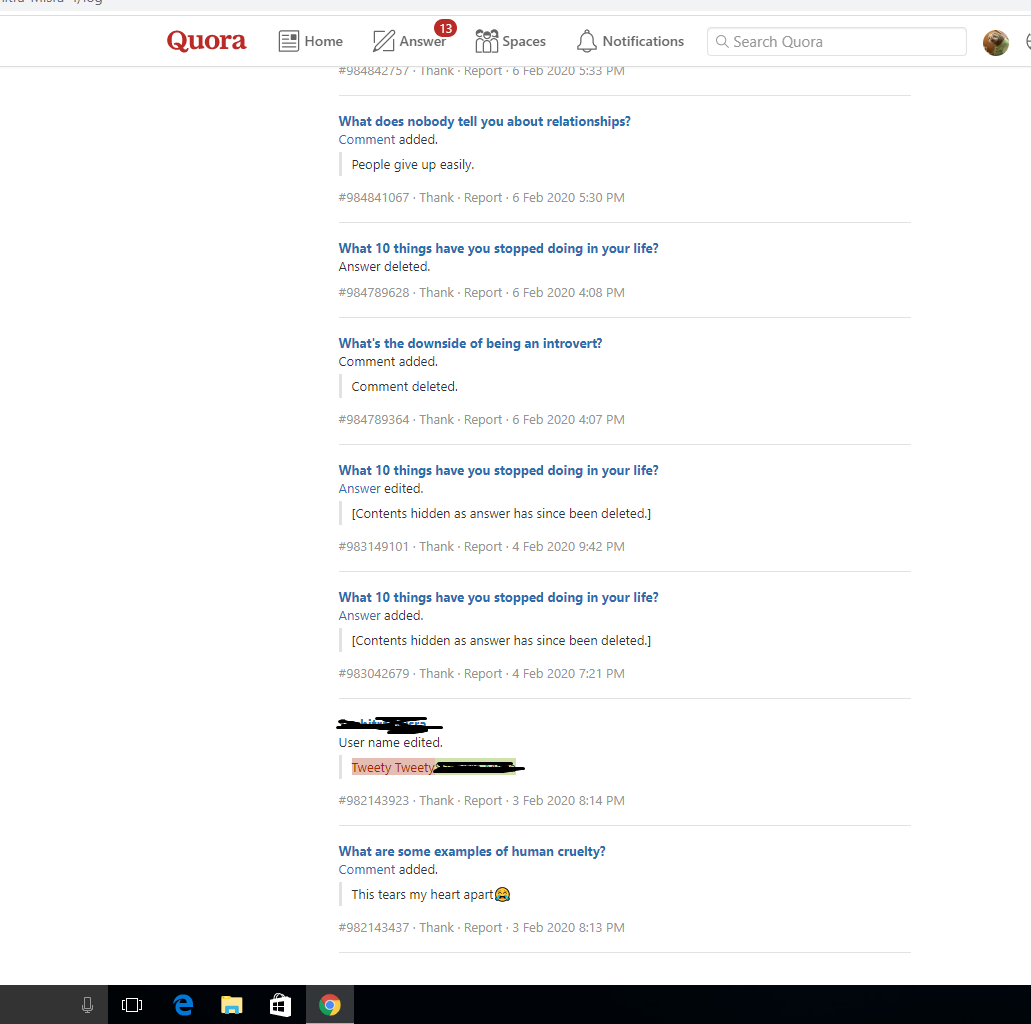Image resolution: width=1031 pixels, height=1024 pixels.
Task: Click Report on log #983149101
Action: (483, 547)
